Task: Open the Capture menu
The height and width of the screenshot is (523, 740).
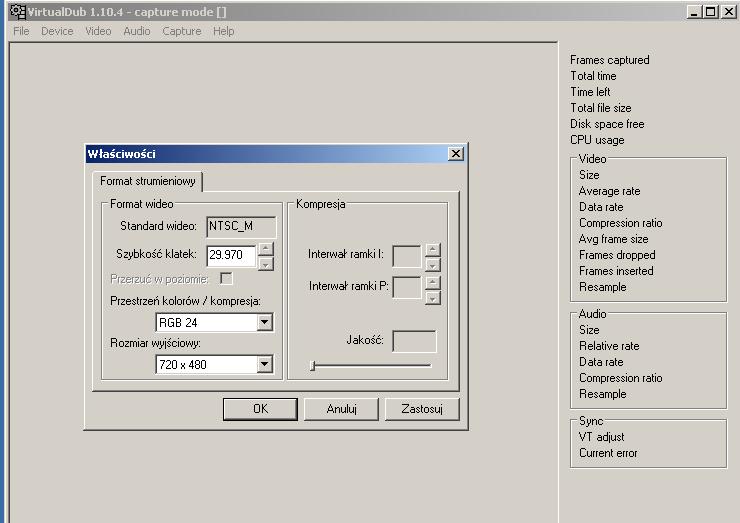Action: (181, 31)
